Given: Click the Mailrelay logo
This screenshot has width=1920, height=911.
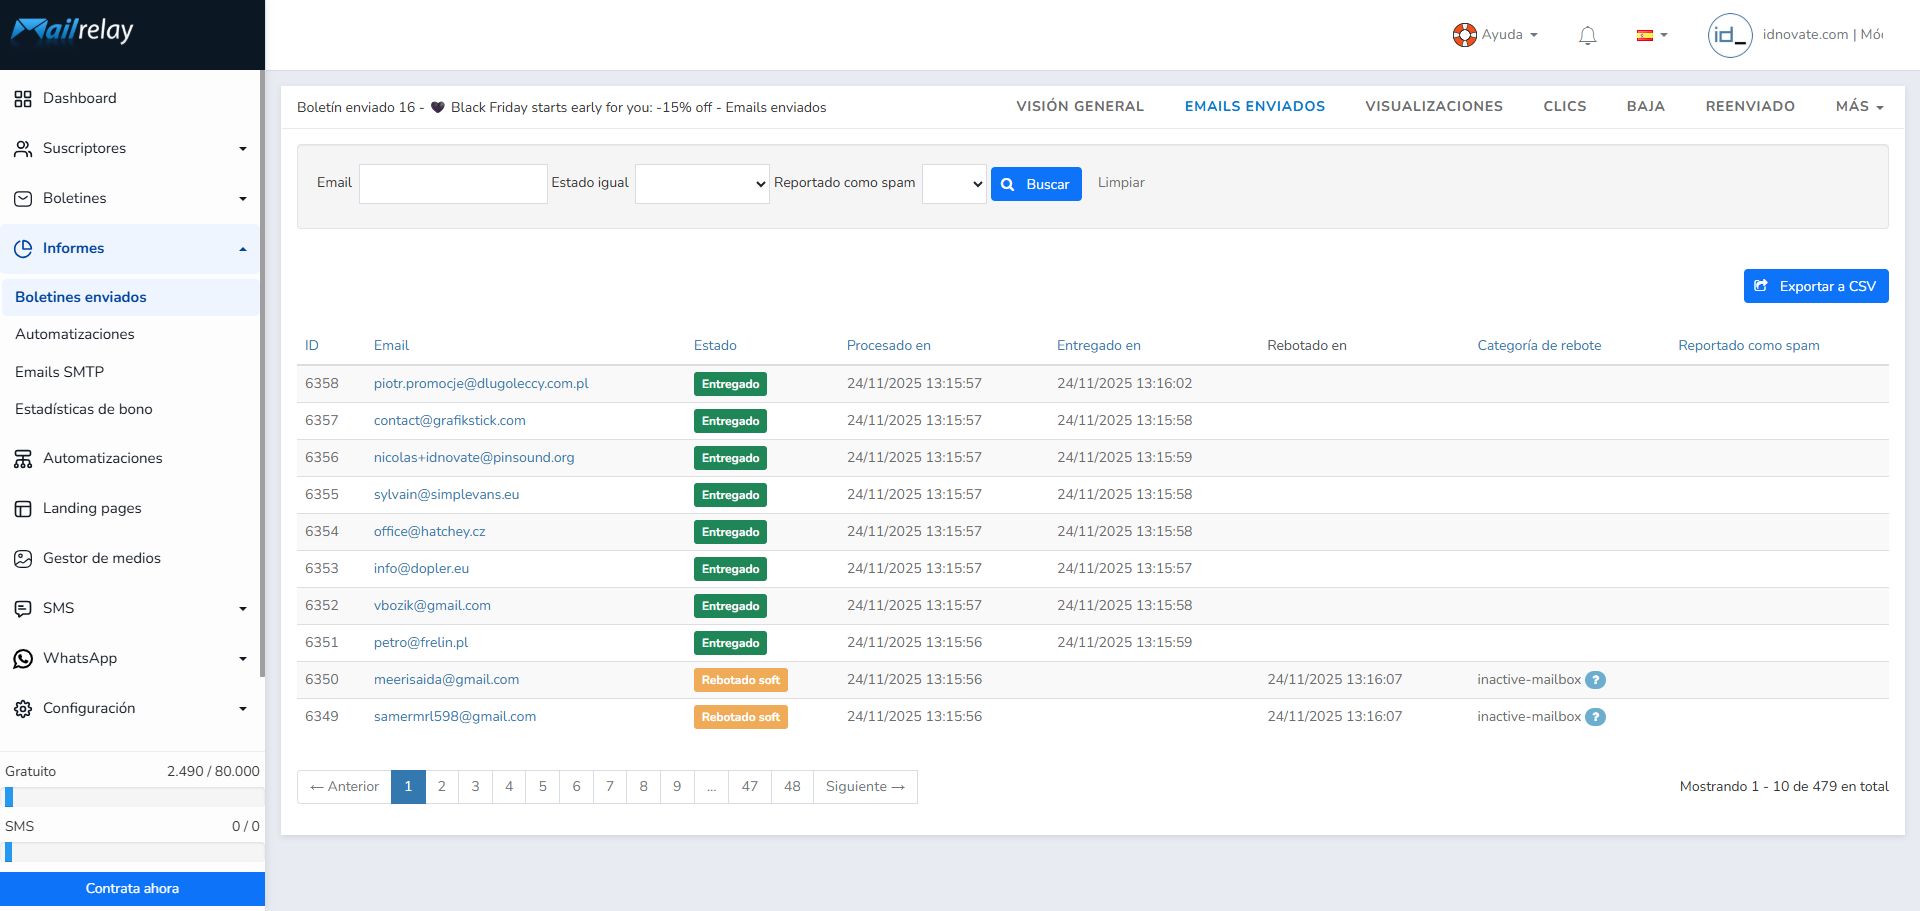Looking at the screenshot, I should (x=72, y=31).
